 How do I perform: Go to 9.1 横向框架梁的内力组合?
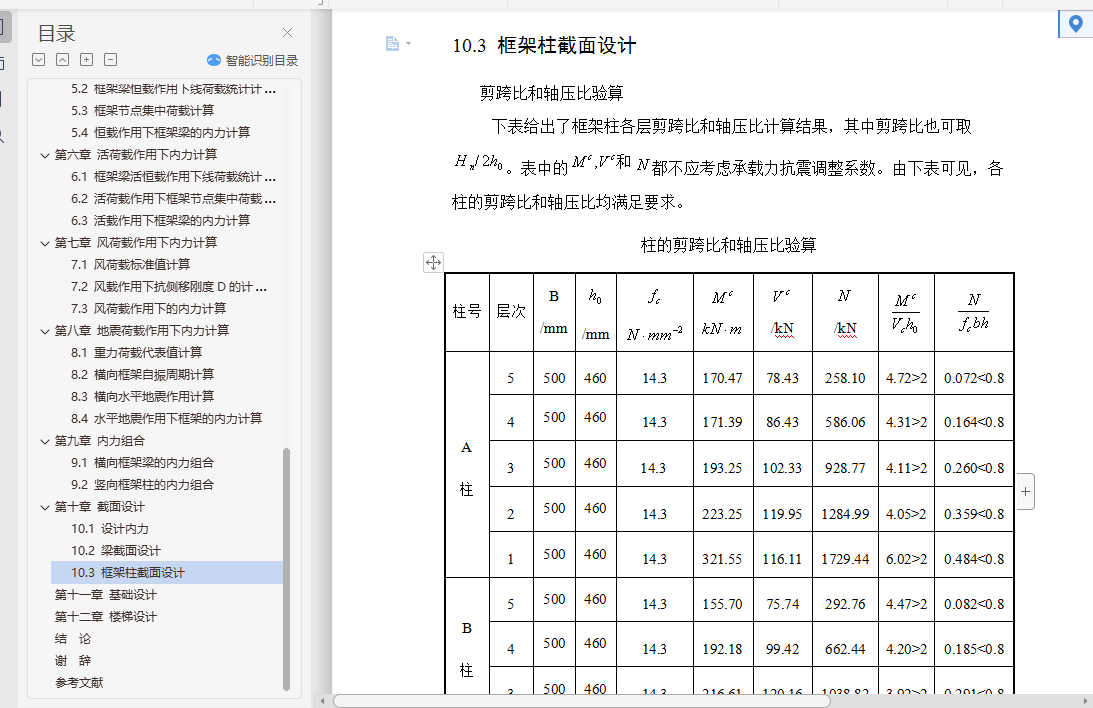(x=142, y=463)
